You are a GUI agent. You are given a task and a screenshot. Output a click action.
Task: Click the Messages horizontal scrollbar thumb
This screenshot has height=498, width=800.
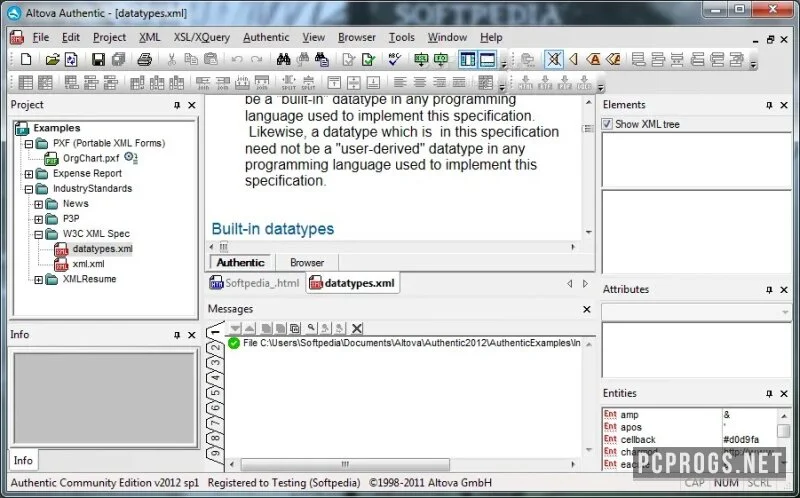point(345,464)
